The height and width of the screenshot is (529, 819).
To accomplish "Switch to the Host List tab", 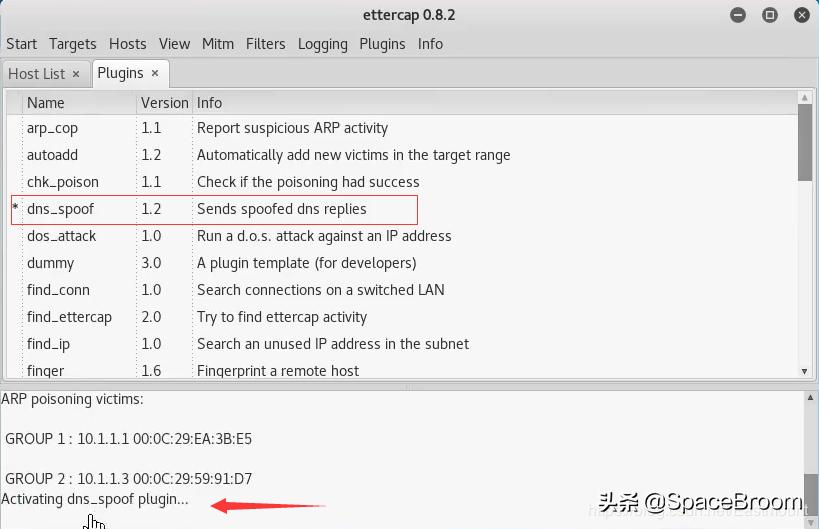I will point(36,74).
